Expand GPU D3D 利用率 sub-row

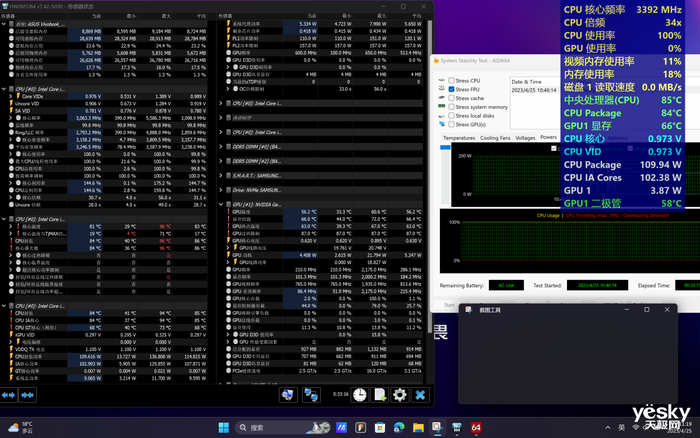tap(228, 67)
